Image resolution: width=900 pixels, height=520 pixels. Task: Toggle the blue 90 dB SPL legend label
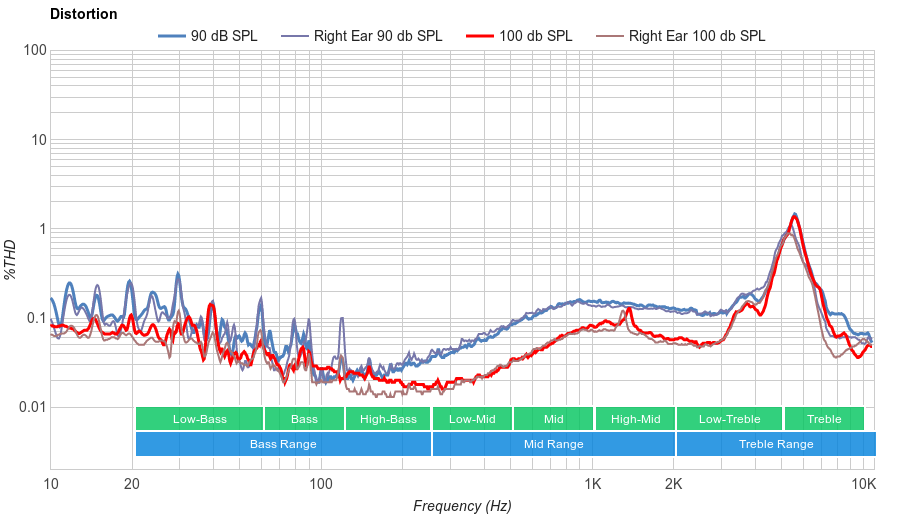pyautogui.click(x=223, y=36)
